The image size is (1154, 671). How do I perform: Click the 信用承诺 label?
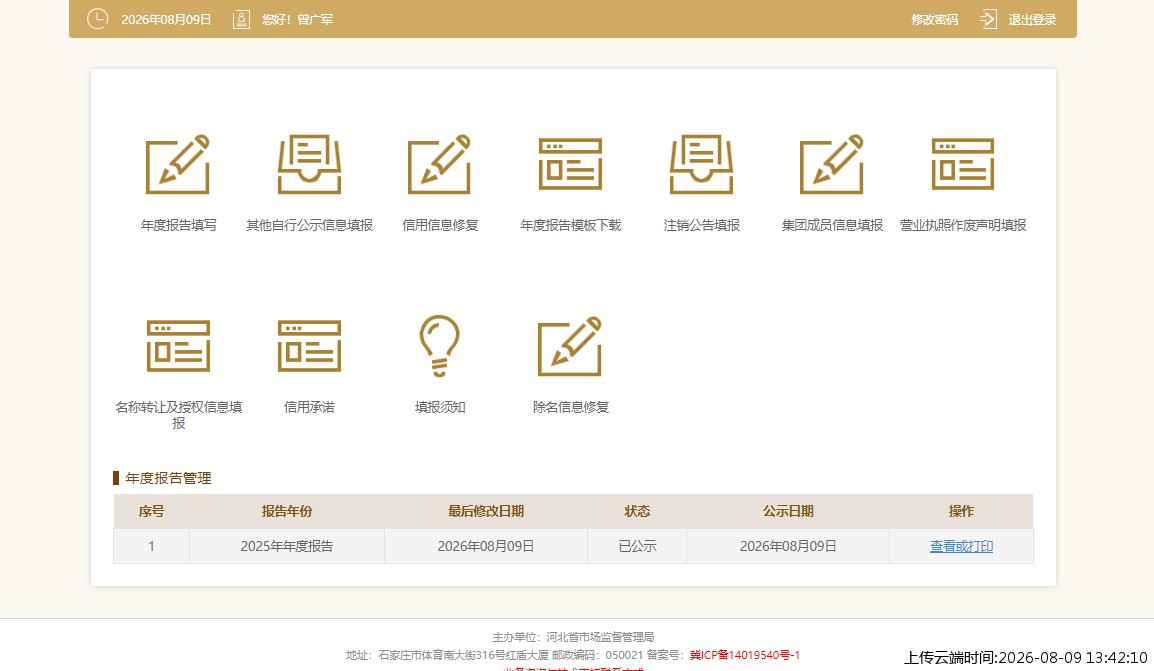click(309, 407)
